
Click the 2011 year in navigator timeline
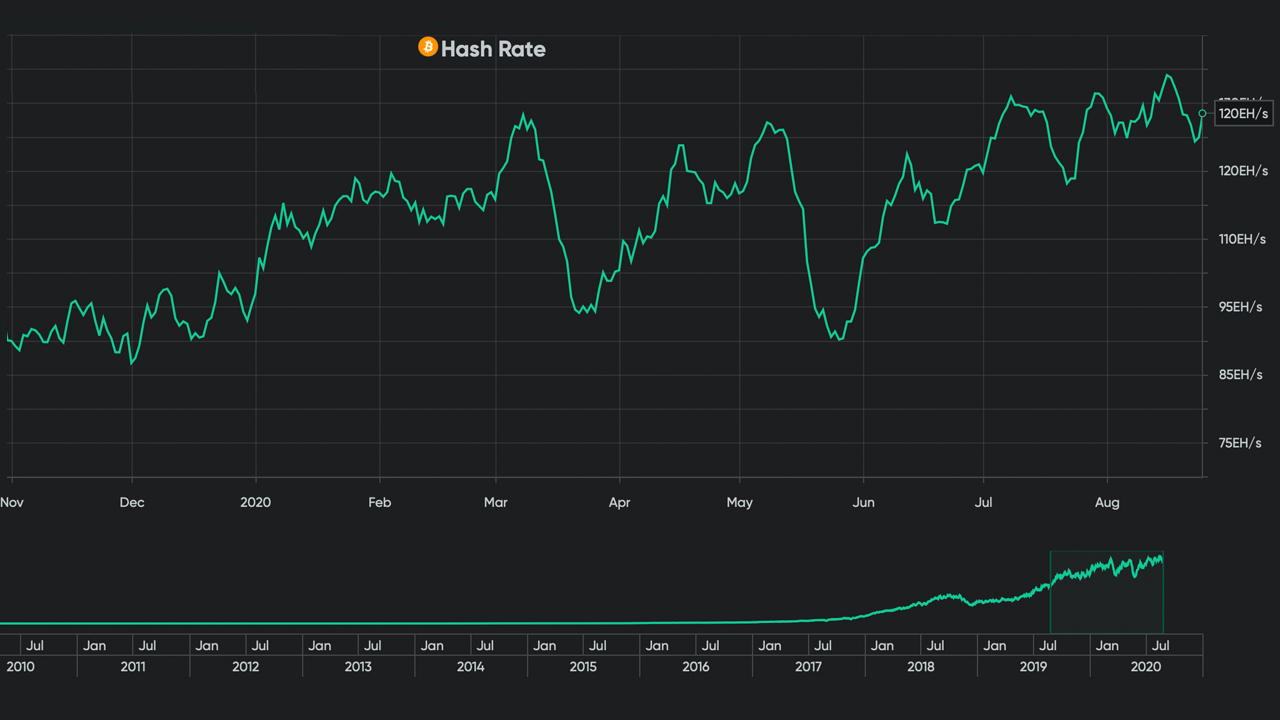point(133,666)
